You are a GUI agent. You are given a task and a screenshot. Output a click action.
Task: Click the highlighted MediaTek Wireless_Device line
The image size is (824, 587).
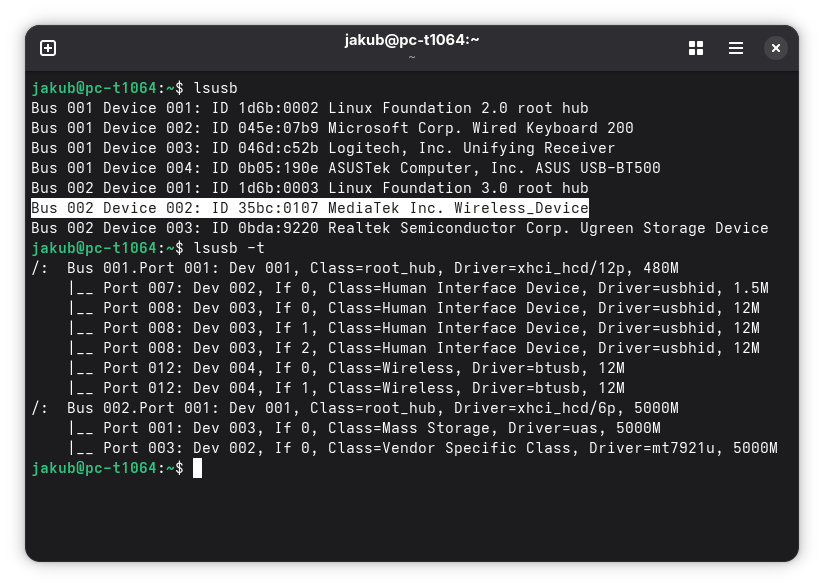(310, 208)
